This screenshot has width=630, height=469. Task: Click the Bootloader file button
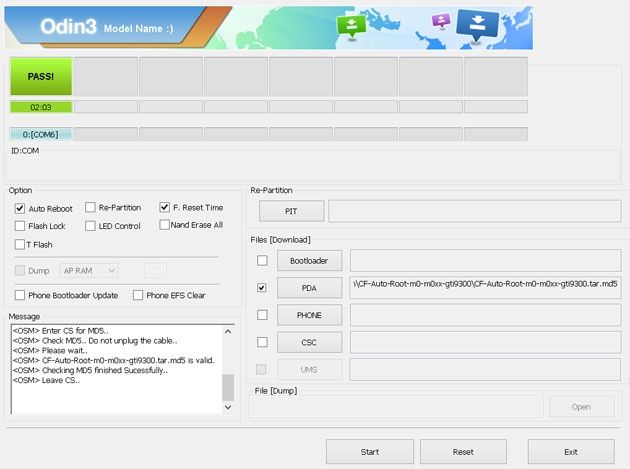[309, 260]
